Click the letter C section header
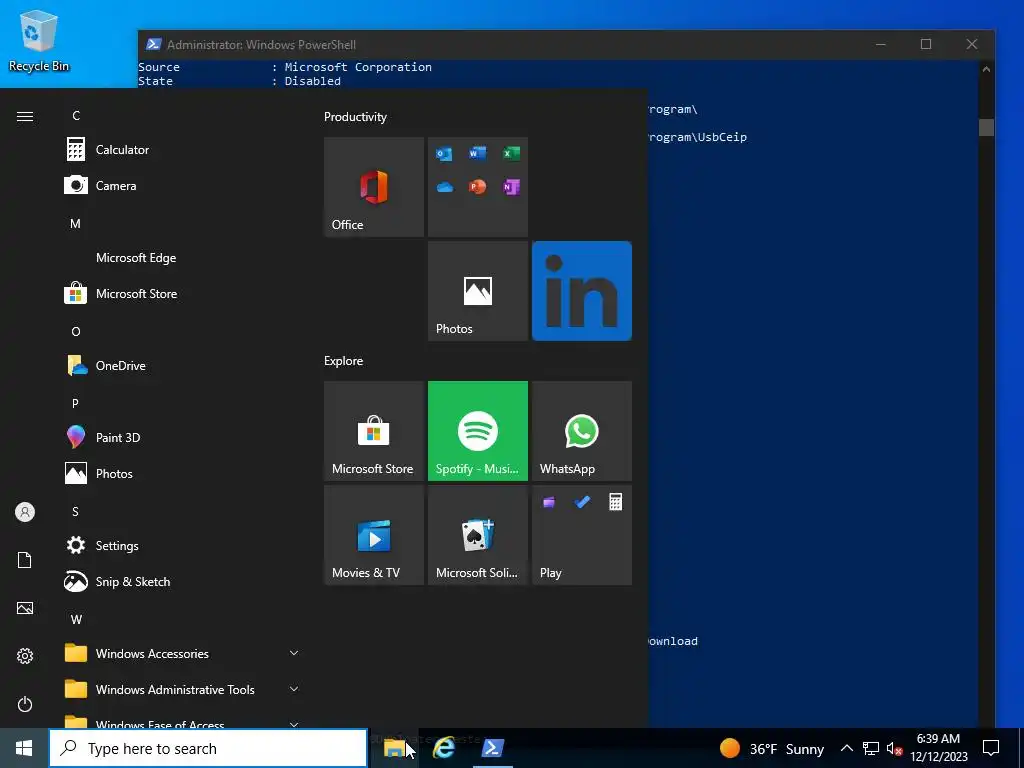 (76, 116)
